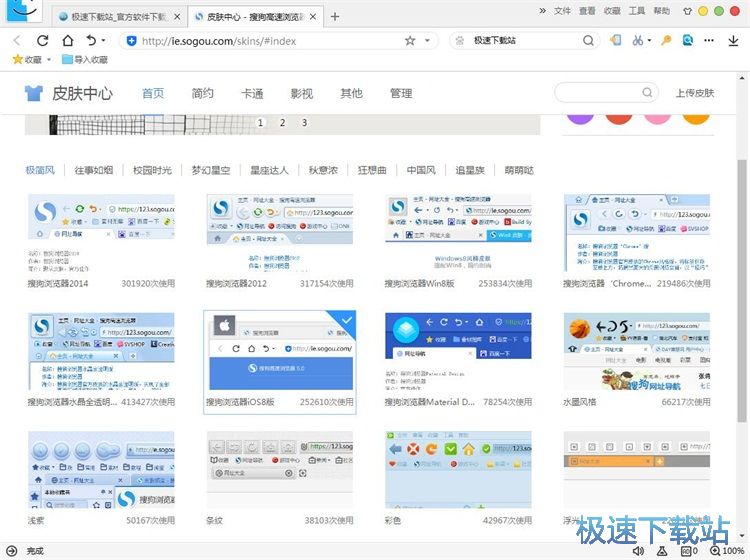
Task: Open the more tools ellipsis icon
Action: (x=709, y=41)
